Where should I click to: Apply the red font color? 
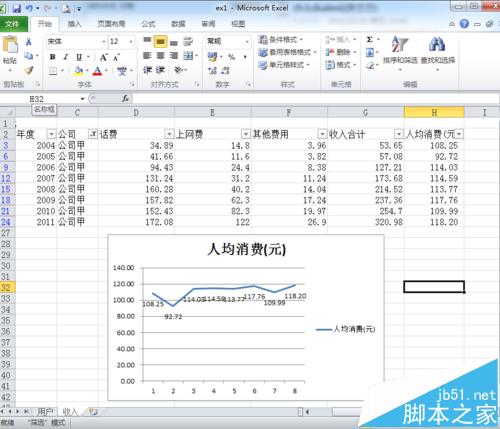[97, 71]
